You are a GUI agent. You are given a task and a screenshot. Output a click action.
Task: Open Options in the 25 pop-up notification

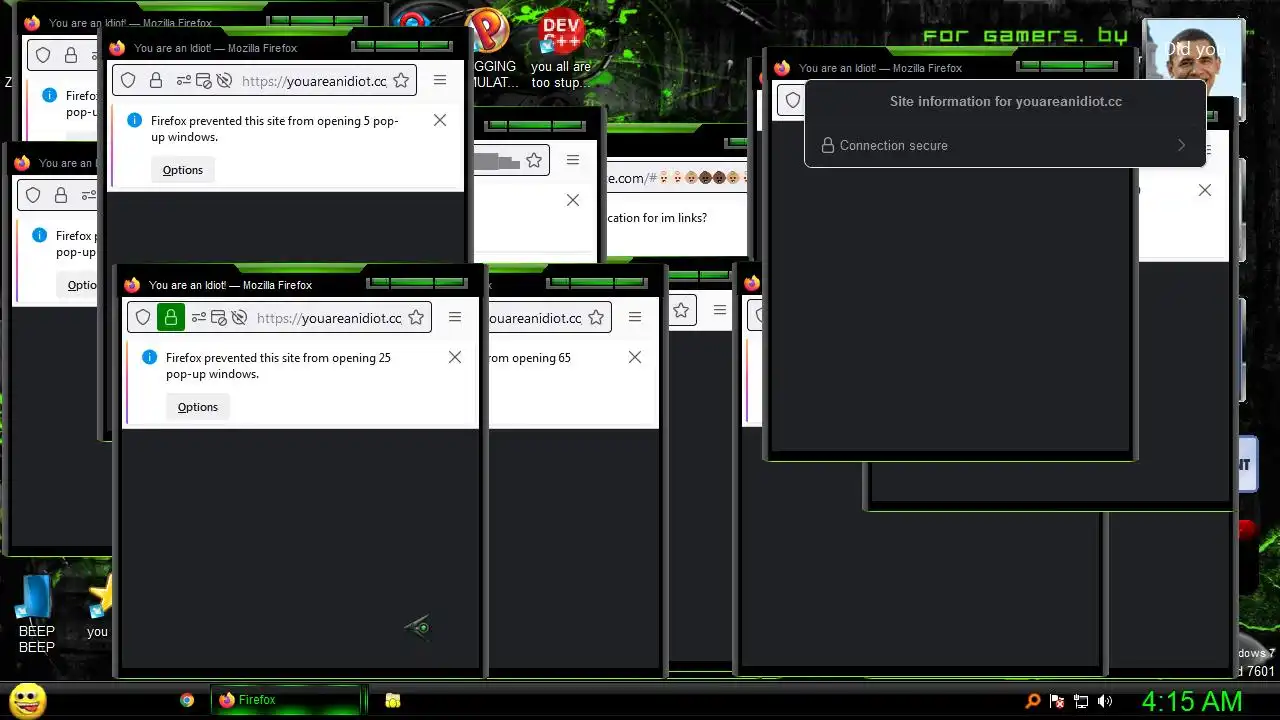198,407
